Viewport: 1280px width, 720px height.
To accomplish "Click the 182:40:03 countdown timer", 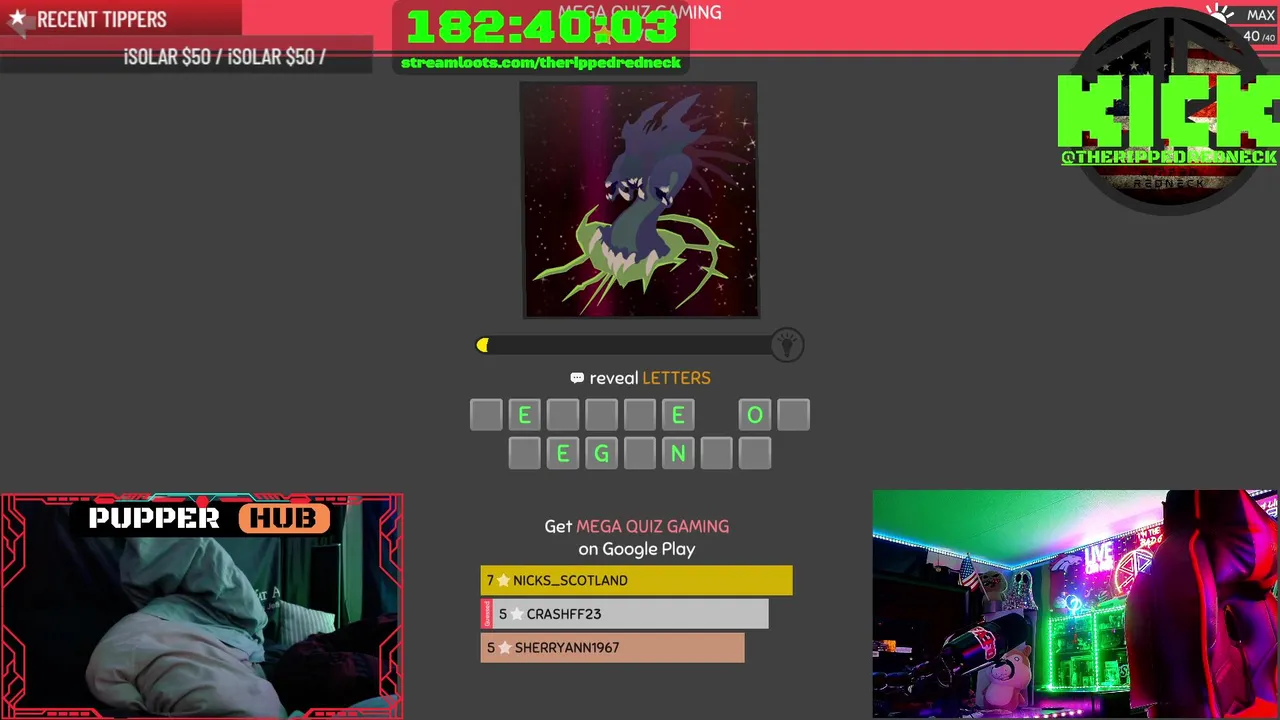I will pos(541,27).
